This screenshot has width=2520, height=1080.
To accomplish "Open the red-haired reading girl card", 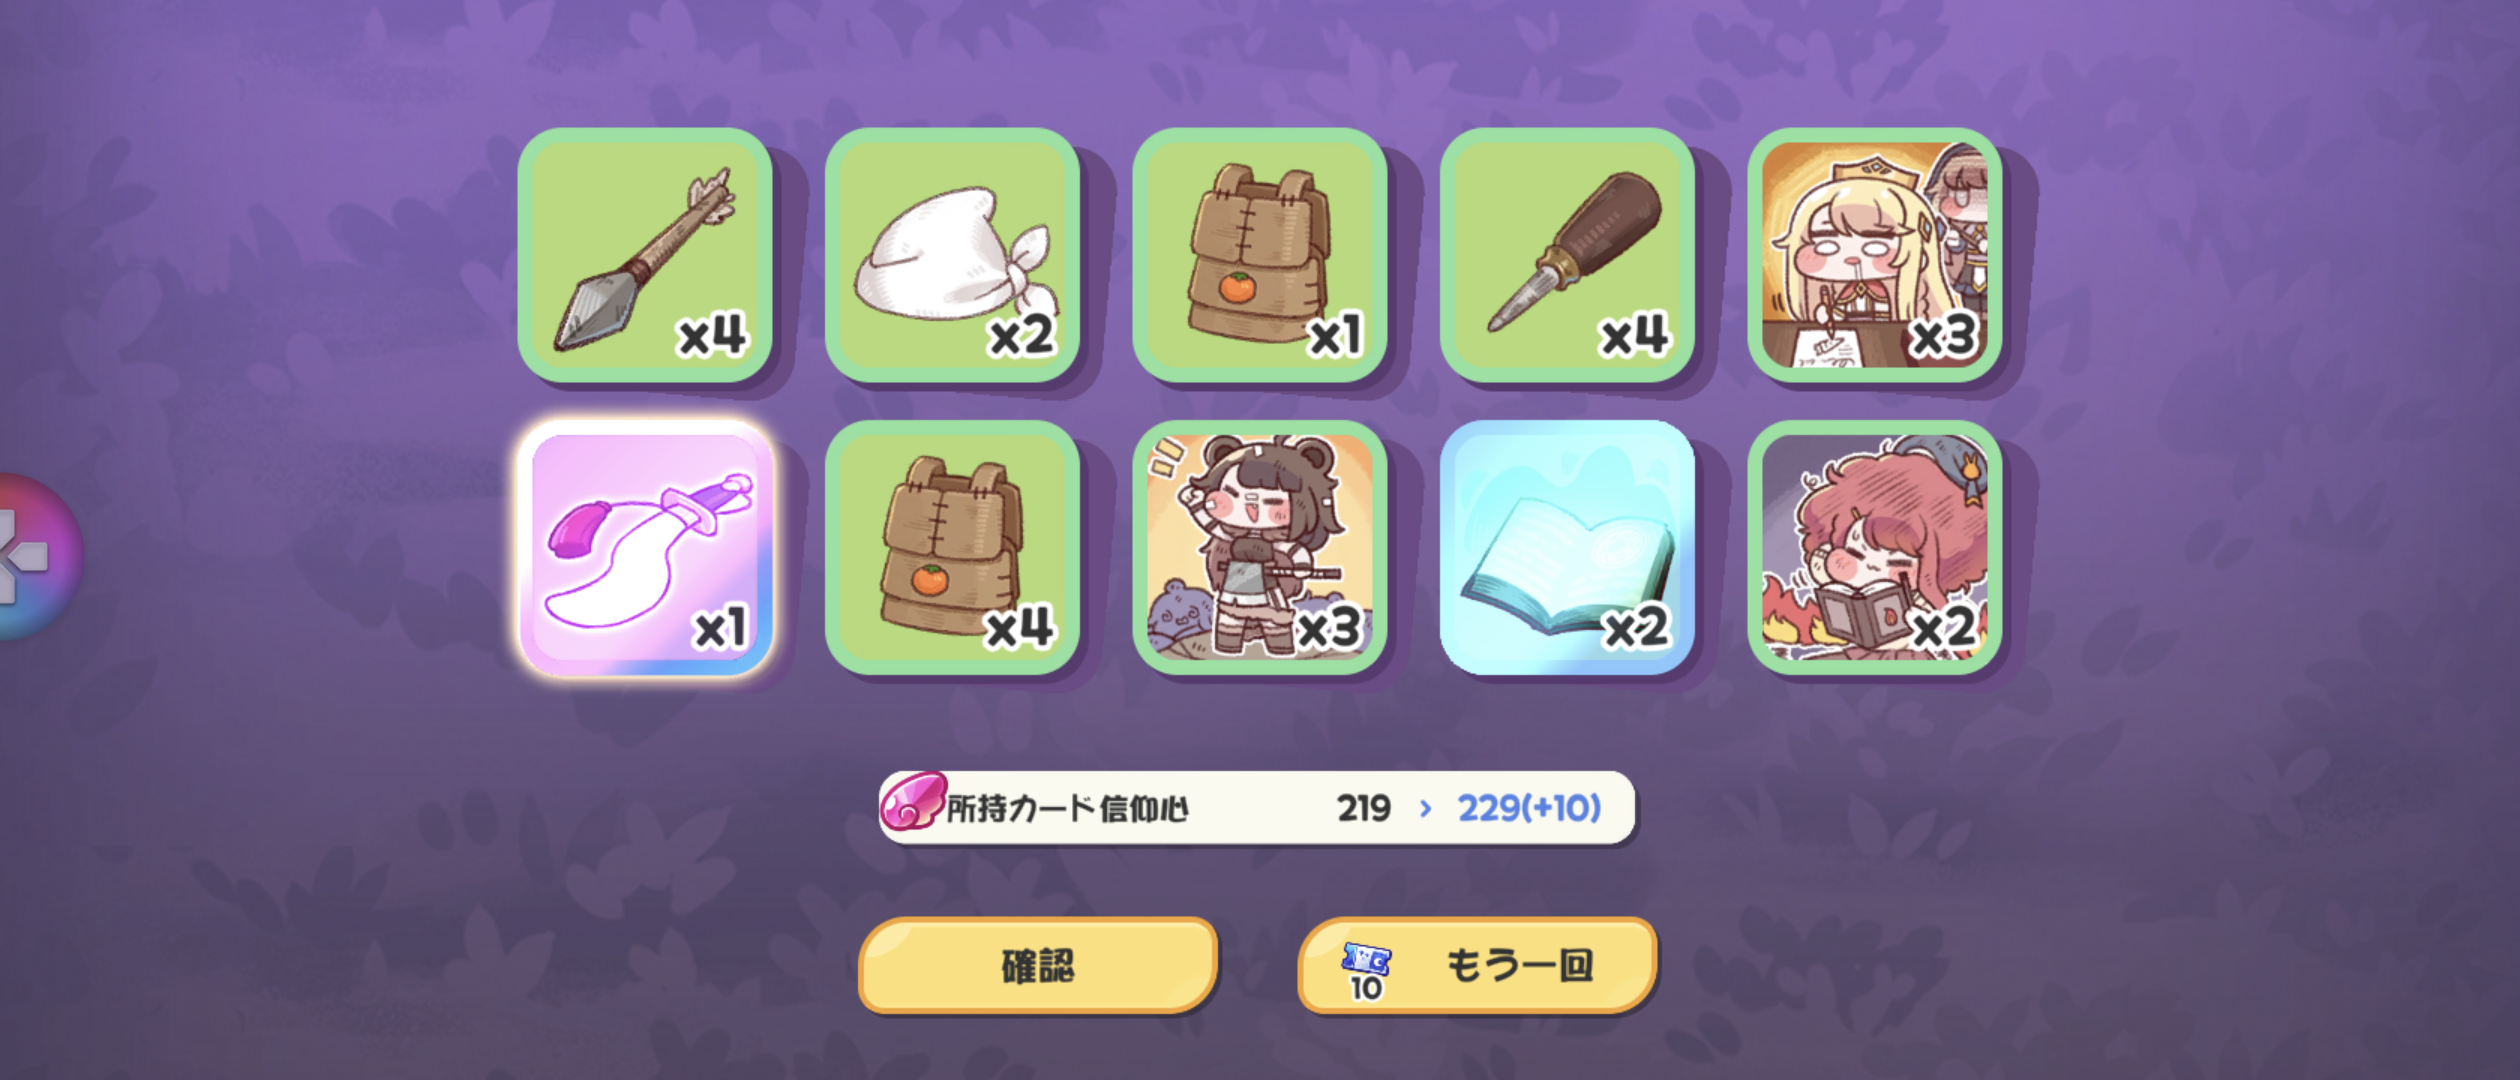I will tap(1875, 548).
